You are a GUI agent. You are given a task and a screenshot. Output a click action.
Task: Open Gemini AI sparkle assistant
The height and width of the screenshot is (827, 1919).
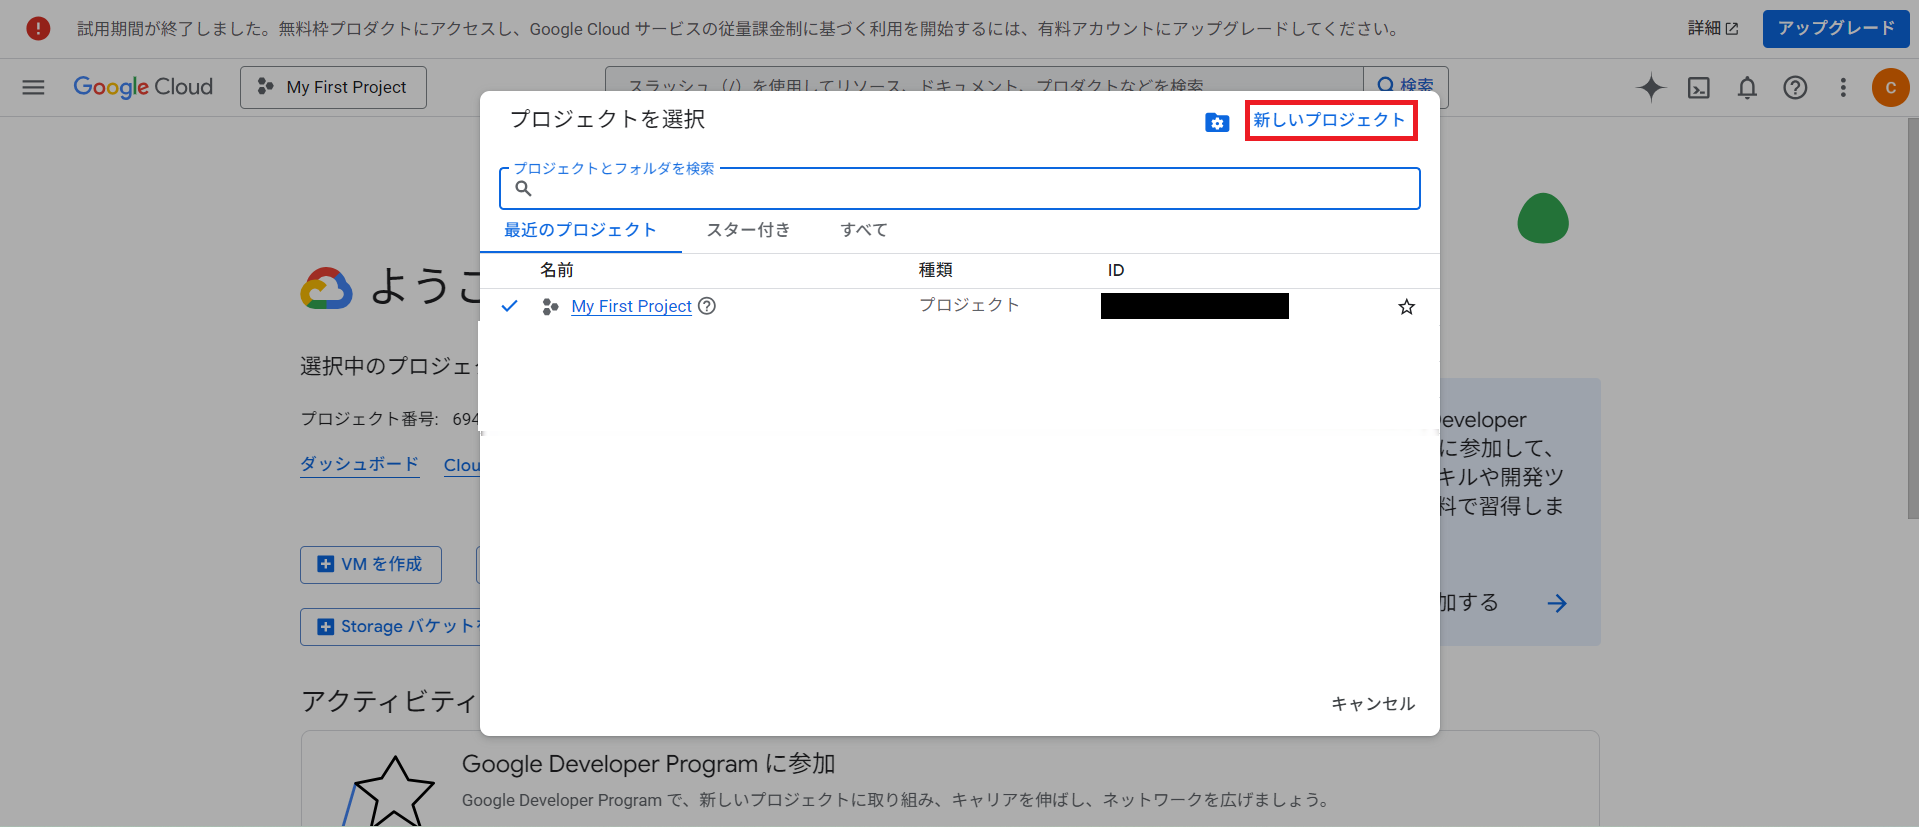(1651, 88)
